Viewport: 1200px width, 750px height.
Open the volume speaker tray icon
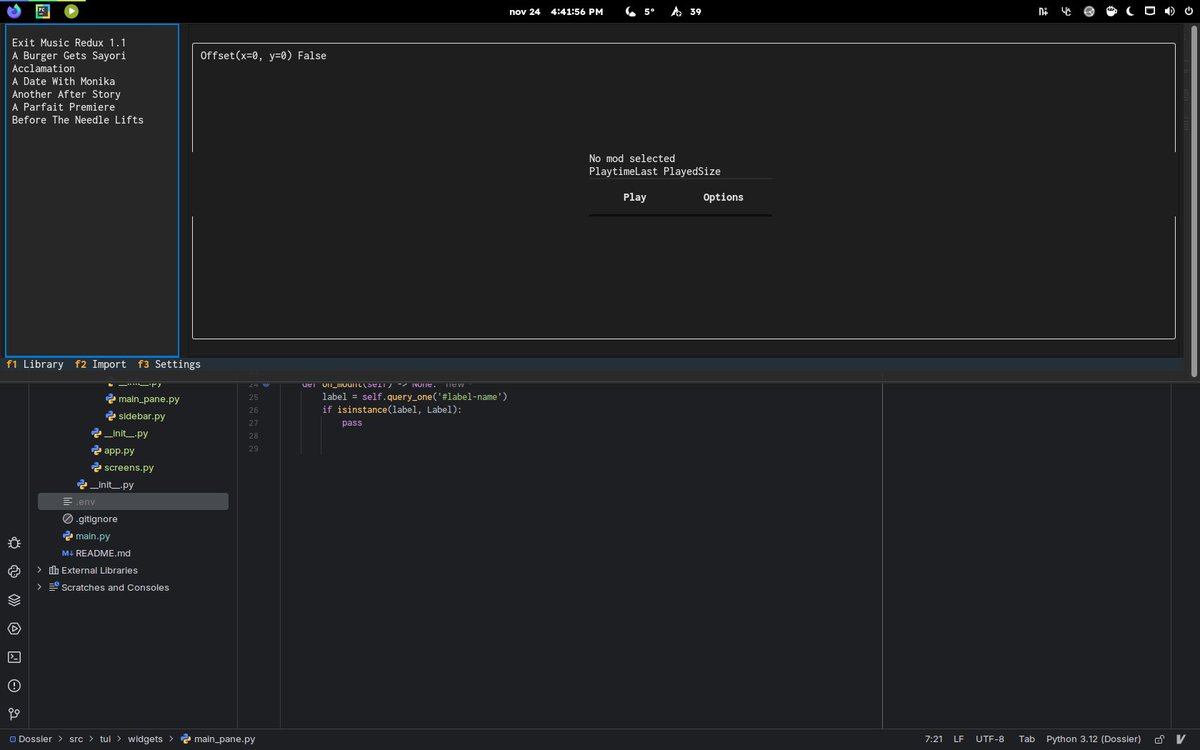tap(1169, 12)
